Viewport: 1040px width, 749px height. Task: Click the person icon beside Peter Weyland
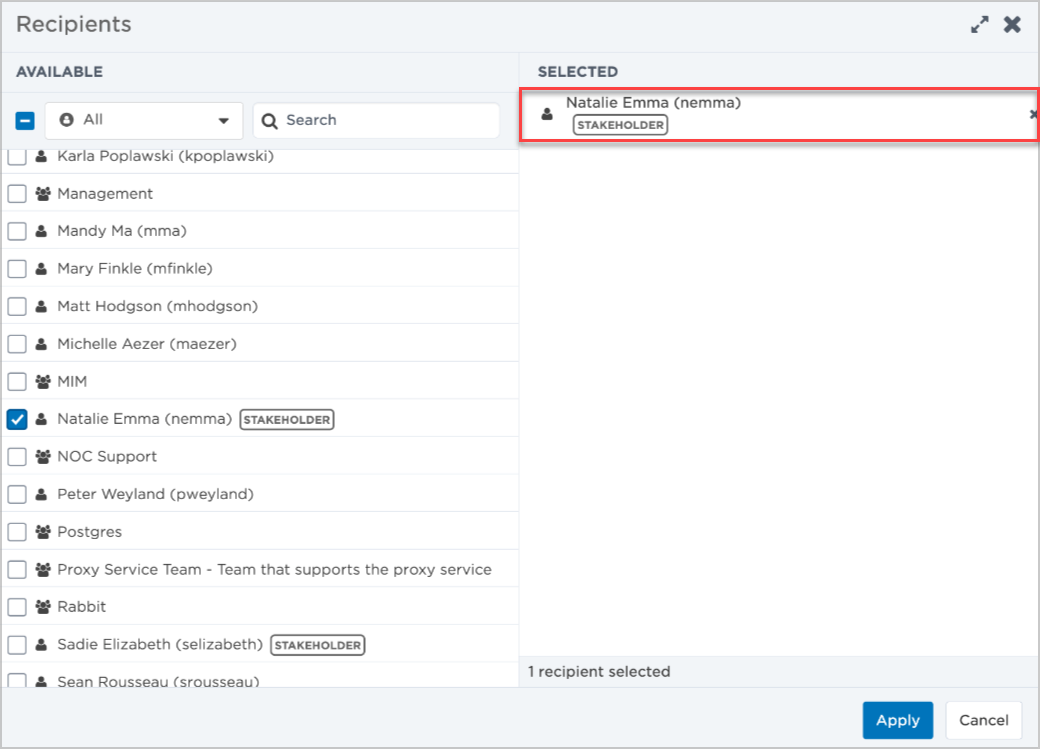42,495
